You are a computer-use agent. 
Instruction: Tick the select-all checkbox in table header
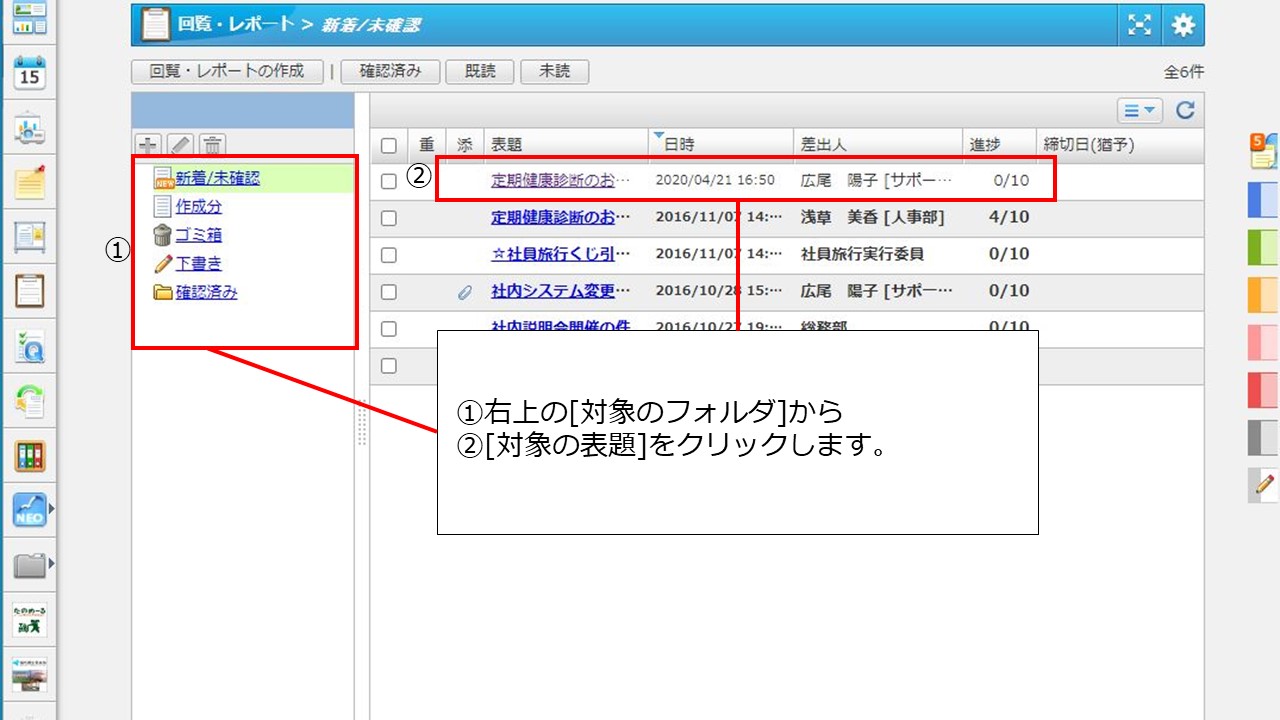(389, 145)
